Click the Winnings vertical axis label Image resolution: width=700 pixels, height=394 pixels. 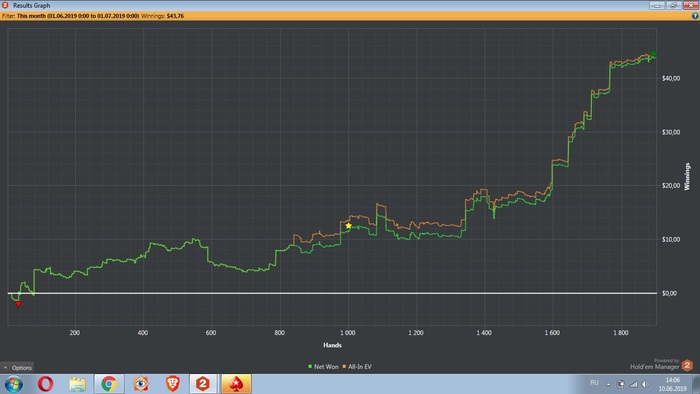tap(687, 177)
